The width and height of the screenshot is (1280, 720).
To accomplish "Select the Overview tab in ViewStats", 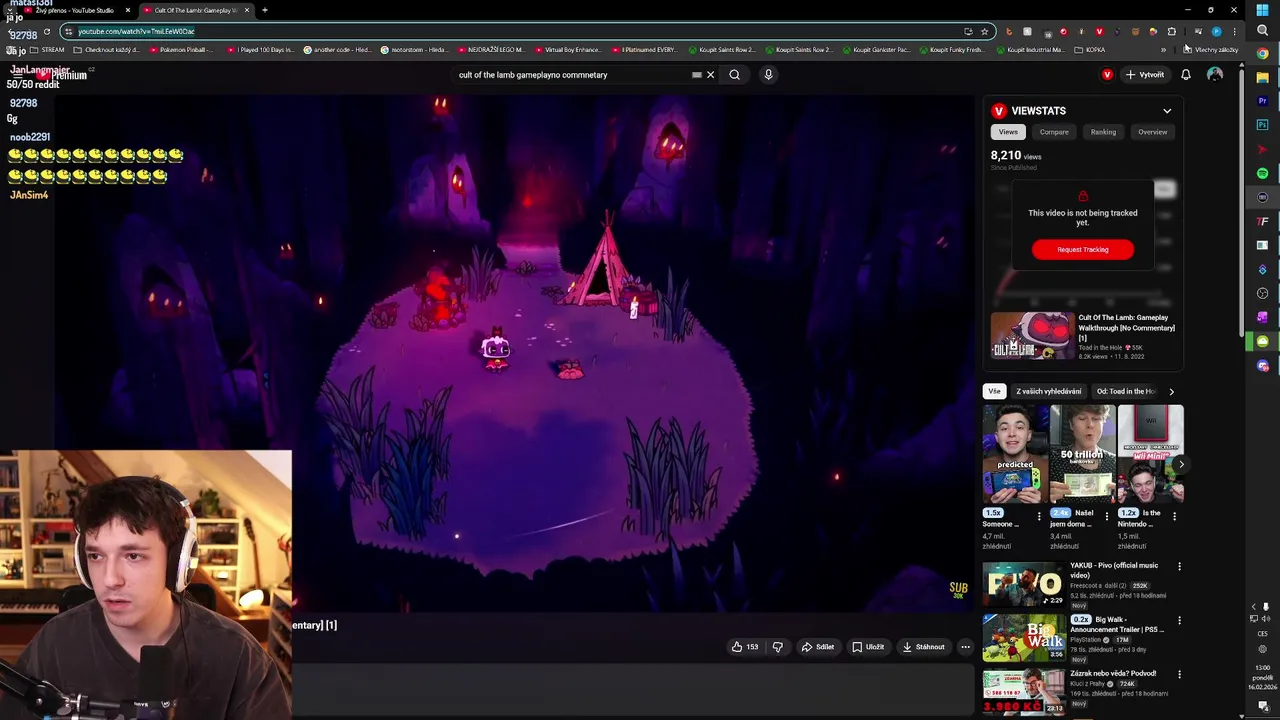I will click(x=1152, y=132).
